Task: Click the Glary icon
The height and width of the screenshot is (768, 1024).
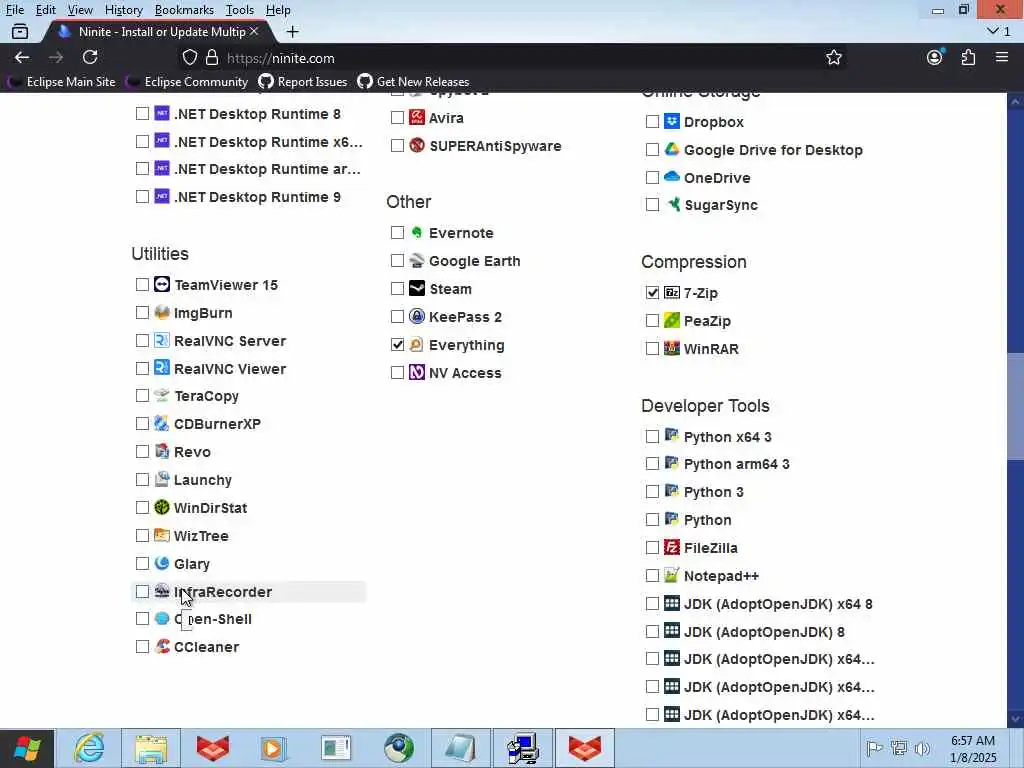Action: 162,563
